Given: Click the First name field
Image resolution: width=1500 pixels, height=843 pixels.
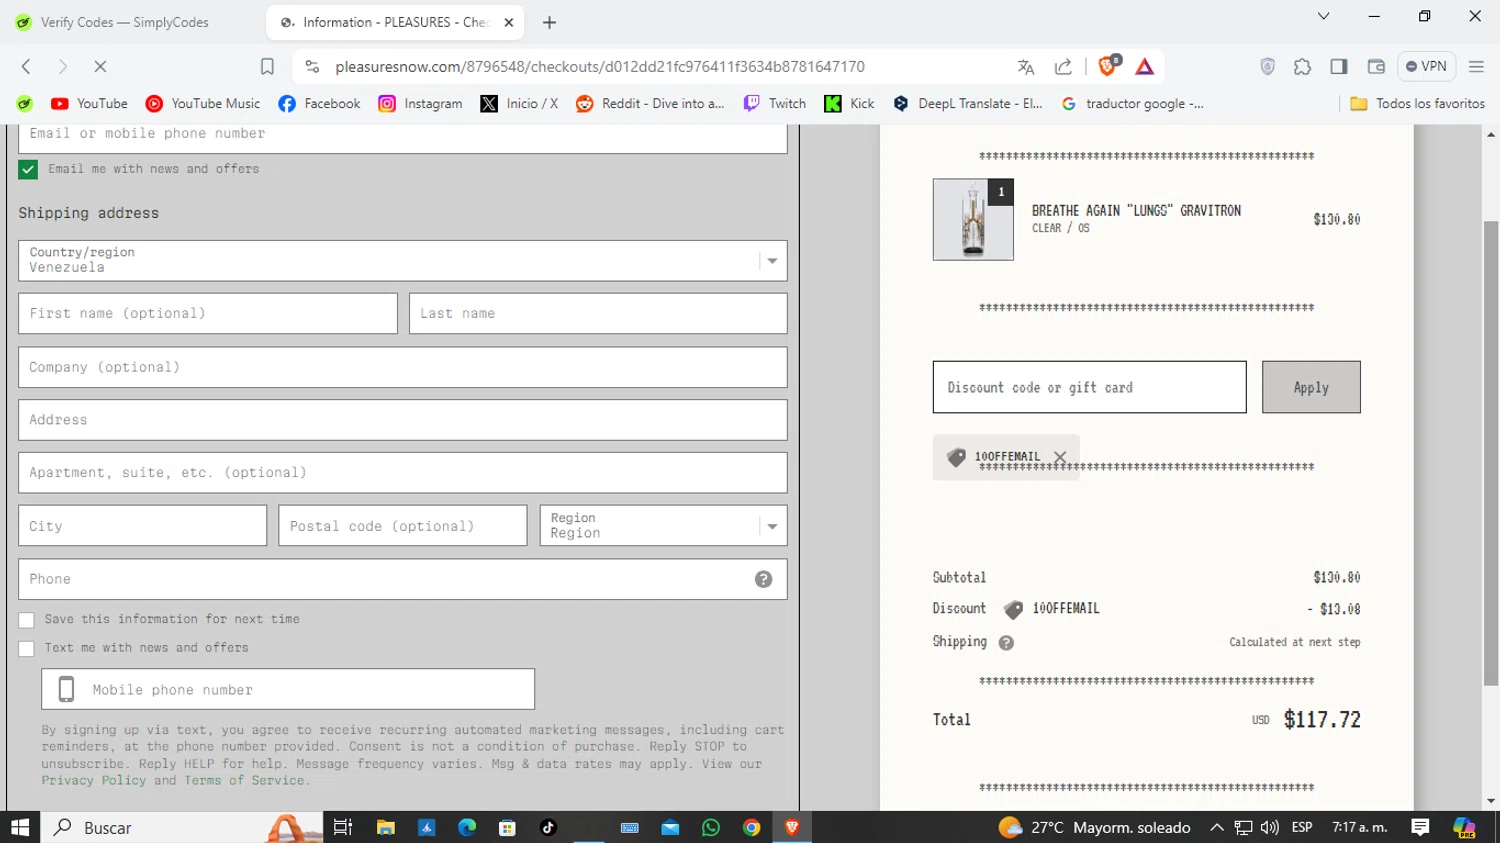Looking at the screenshot, I should 208,313.
